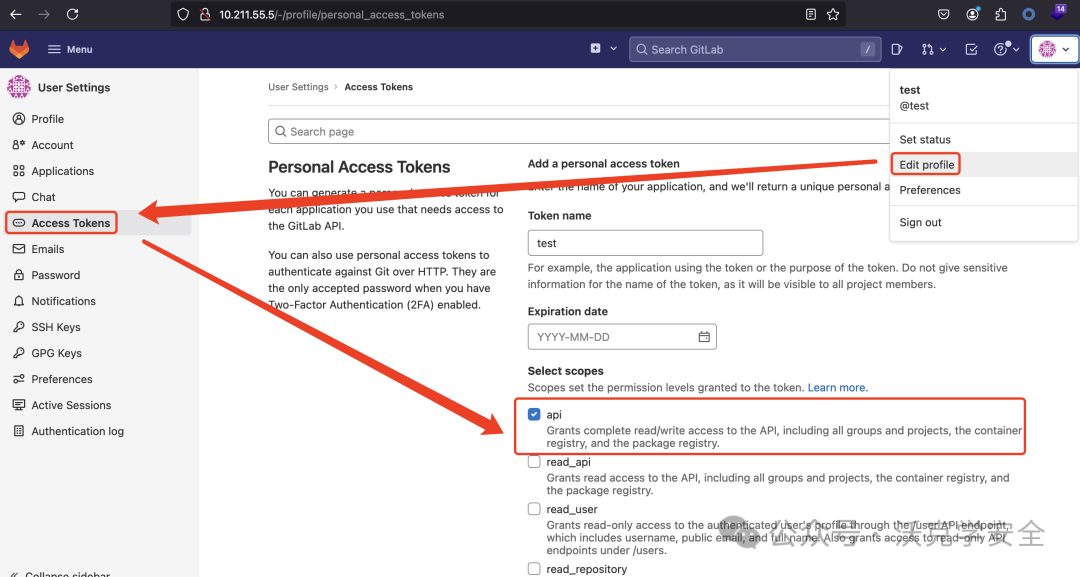Click the Expiration date field
This screenshot has height=577, width=1080.
pyautogui.click(x=622, y=337)
